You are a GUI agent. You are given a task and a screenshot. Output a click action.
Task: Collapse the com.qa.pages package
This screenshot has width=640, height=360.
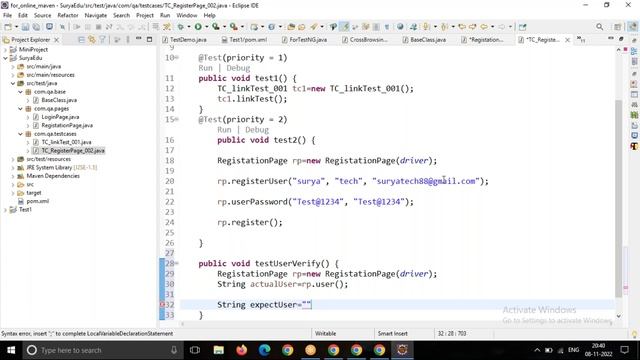[x=20, y=109]
